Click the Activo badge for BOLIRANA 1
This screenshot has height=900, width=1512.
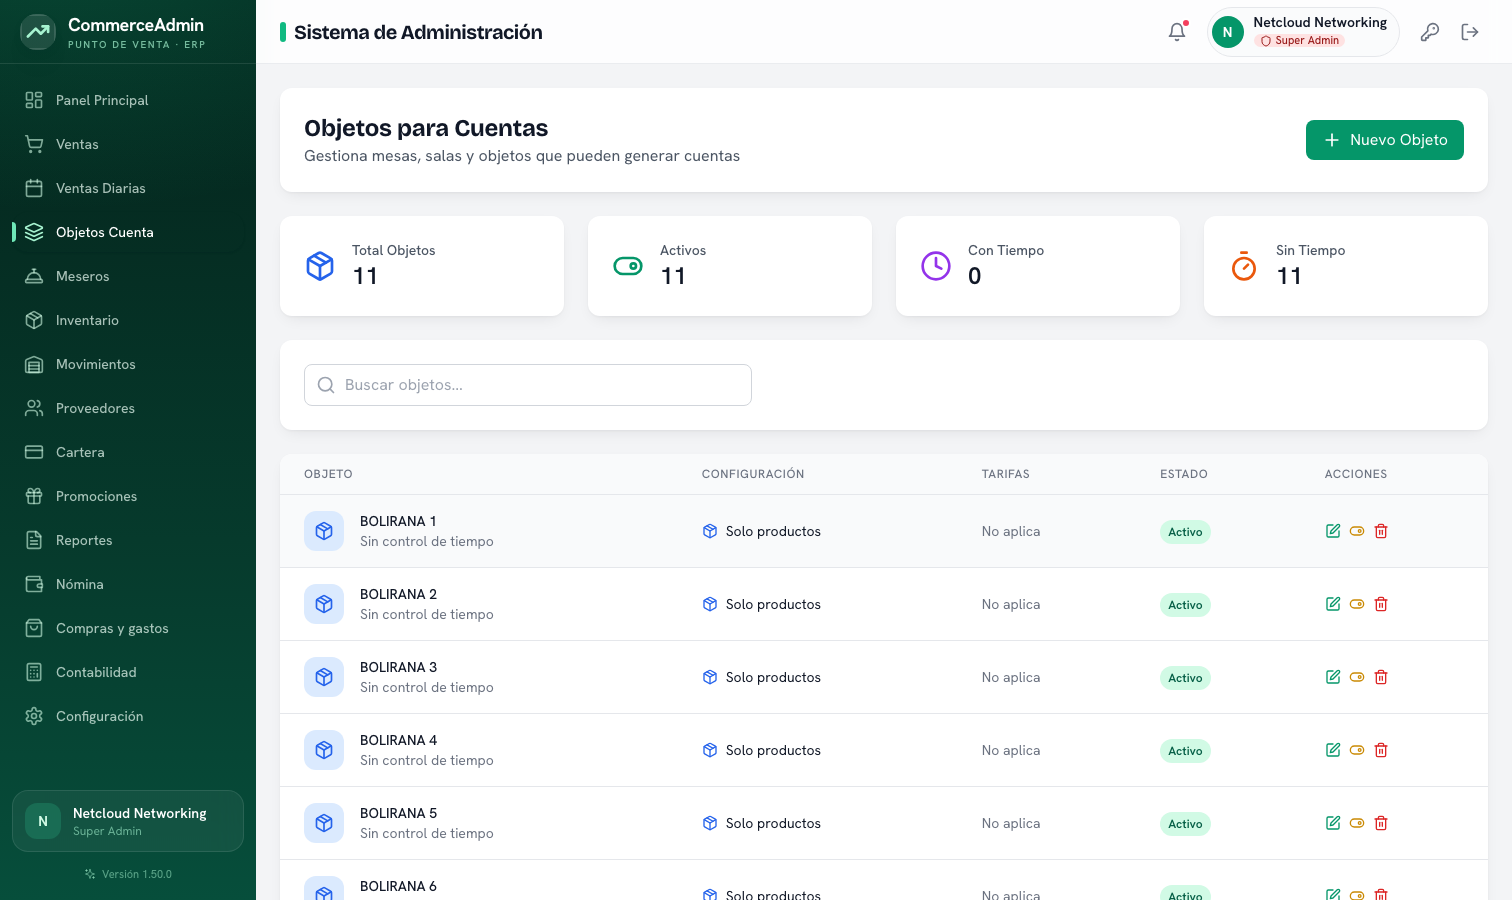click(1185, 532)
